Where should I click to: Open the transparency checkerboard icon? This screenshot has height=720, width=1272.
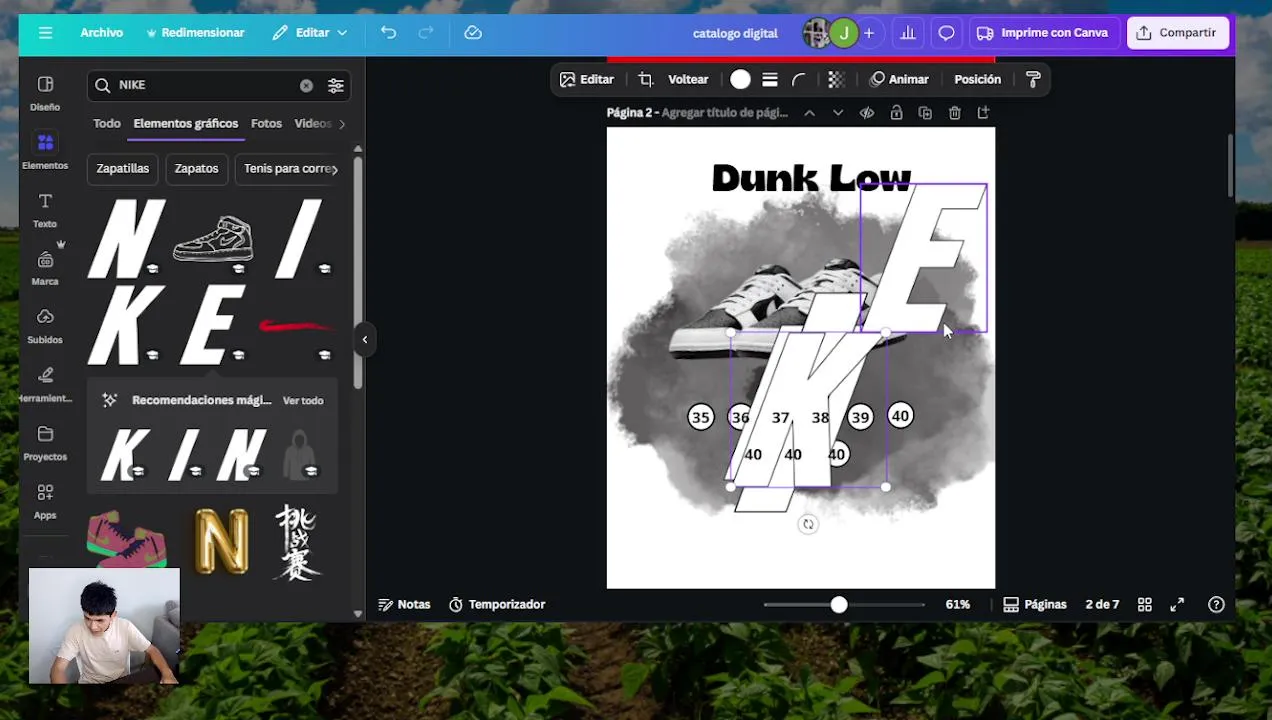[x=836, y=79]
